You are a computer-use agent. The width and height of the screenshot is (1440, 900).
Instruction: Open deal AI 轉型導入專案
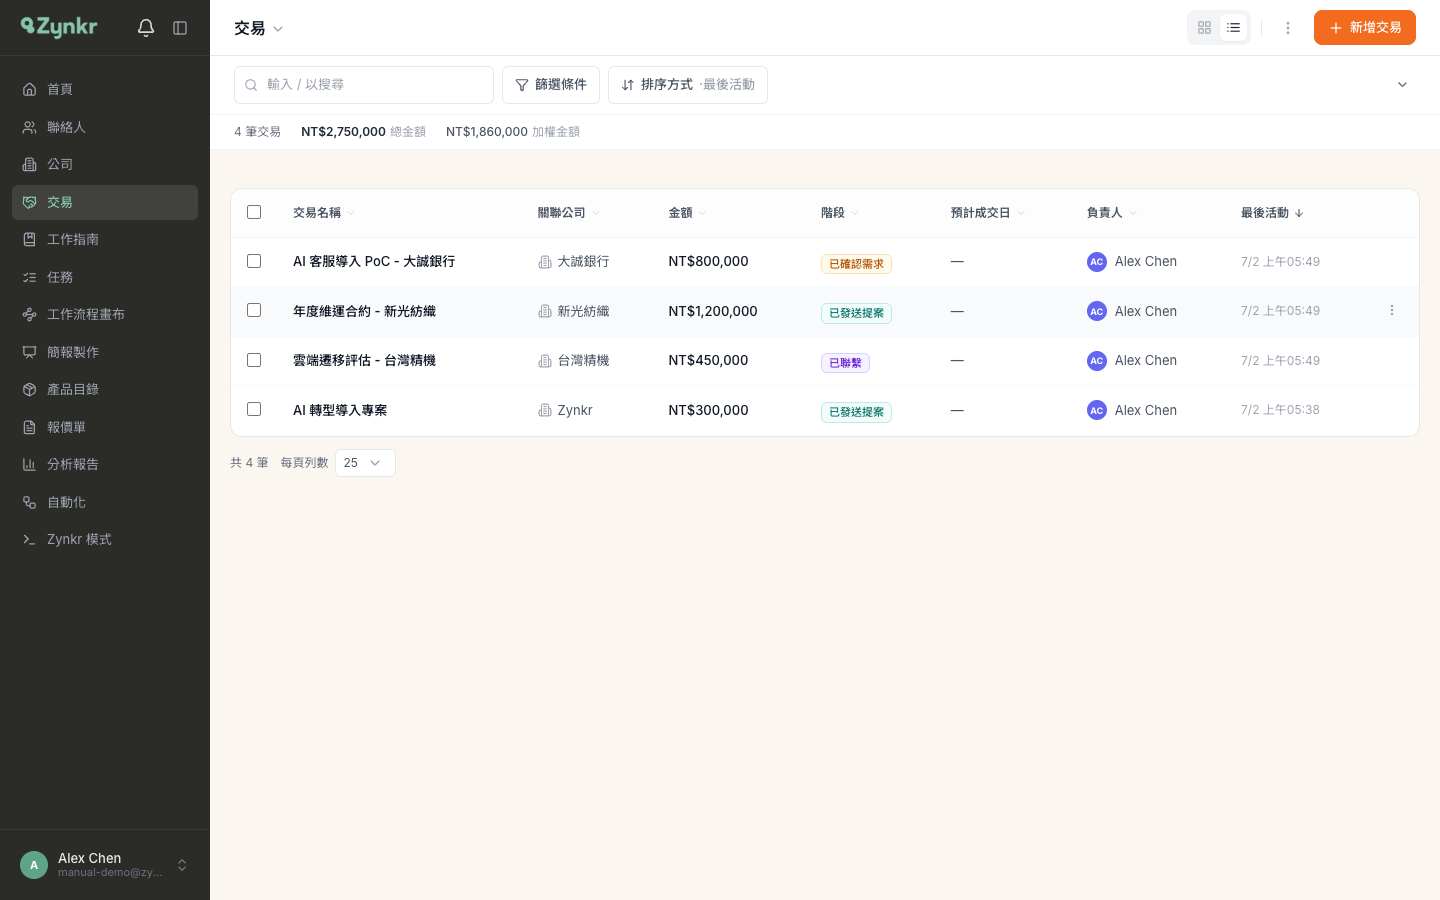[x=340, y=410]
